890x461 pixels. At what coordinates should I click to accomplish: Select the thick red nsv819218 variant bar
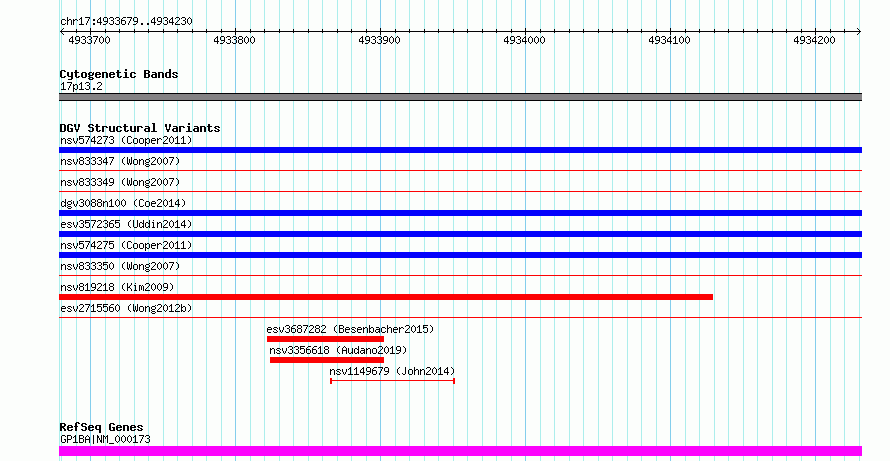pyautogui.click(x=386, y=297)
